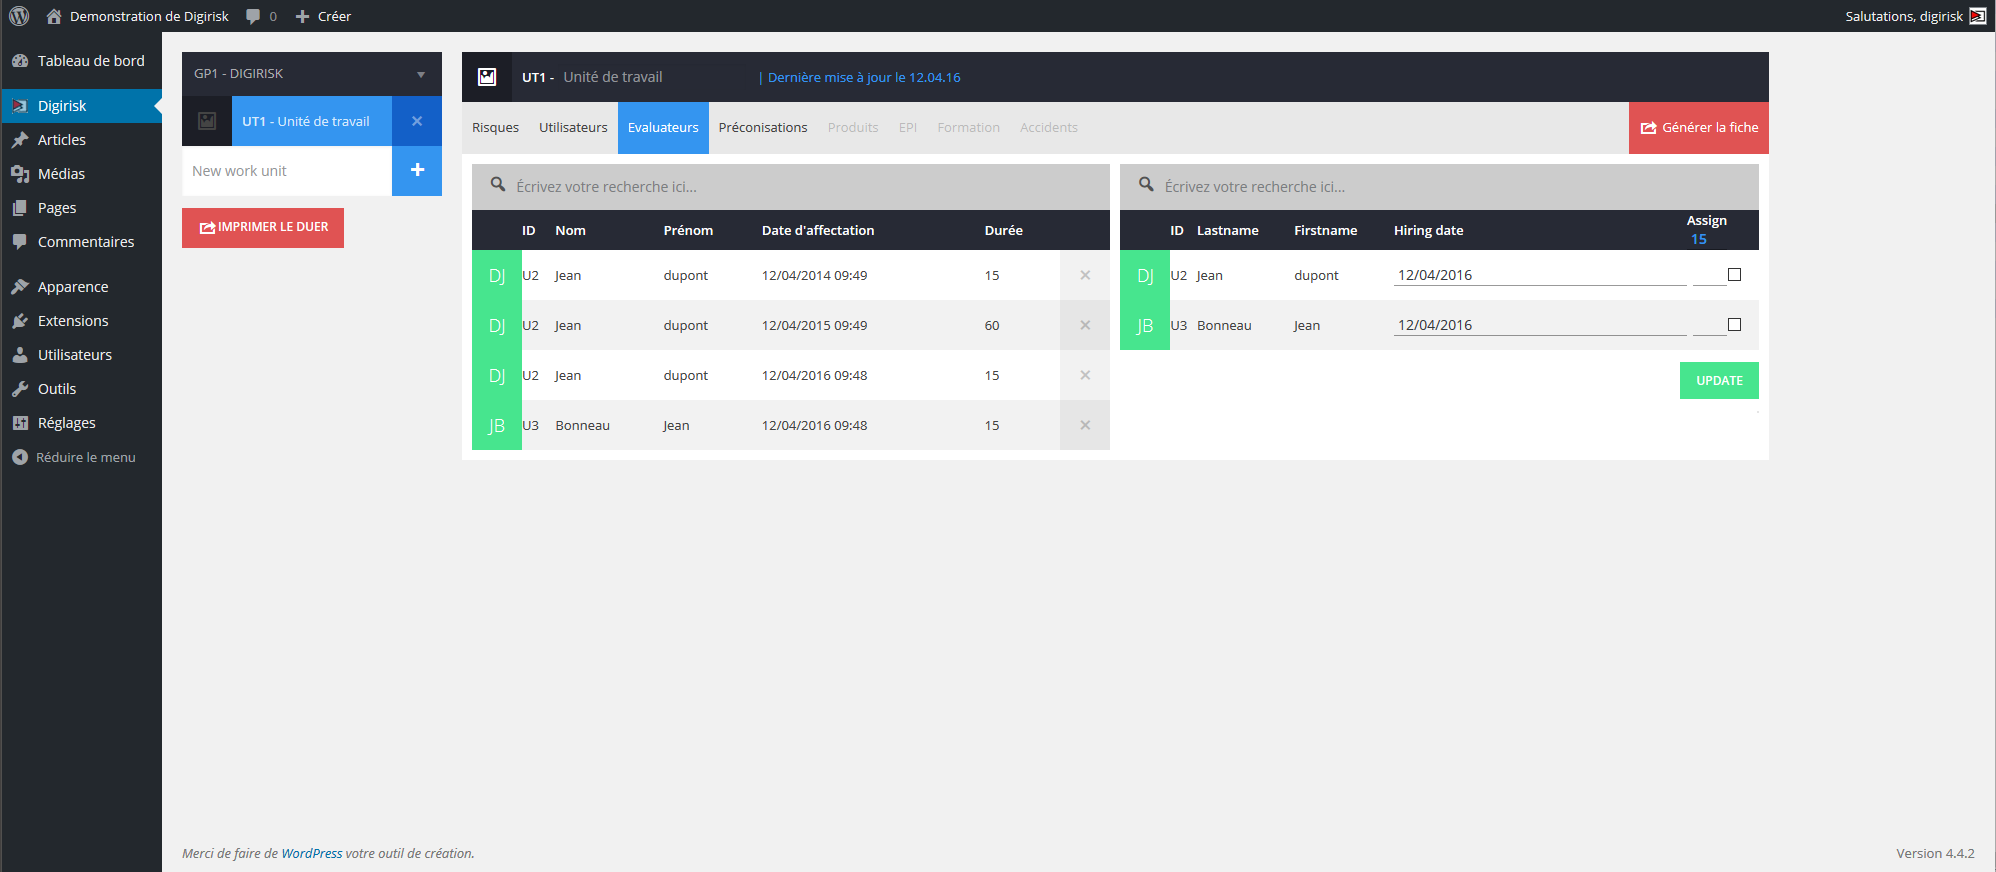Open the comments bubble in admin bar
The width and height of the screenshot is (1996, 872).
coord(260,16)
